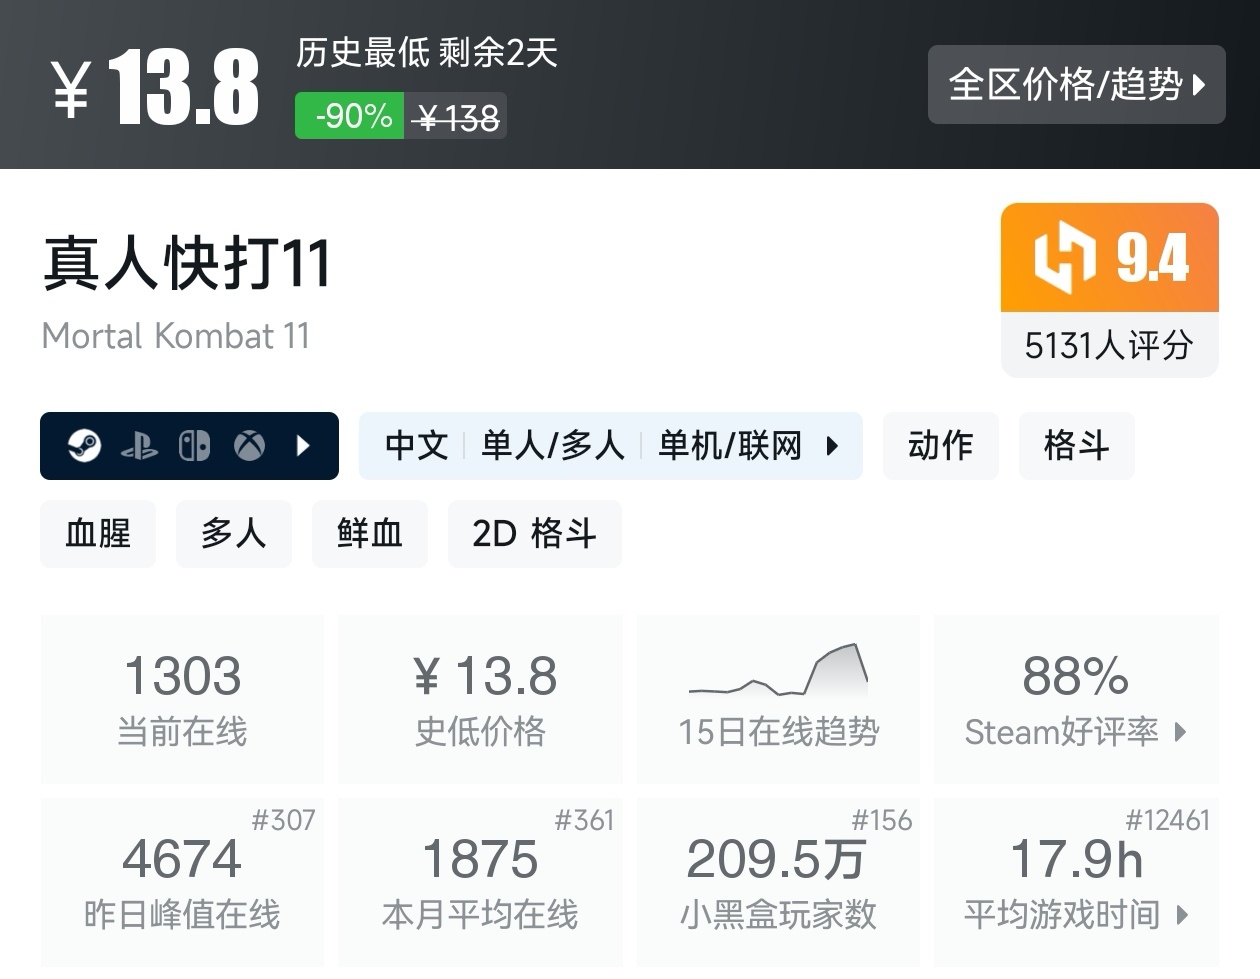Click the Xbox platform icon

249,446
